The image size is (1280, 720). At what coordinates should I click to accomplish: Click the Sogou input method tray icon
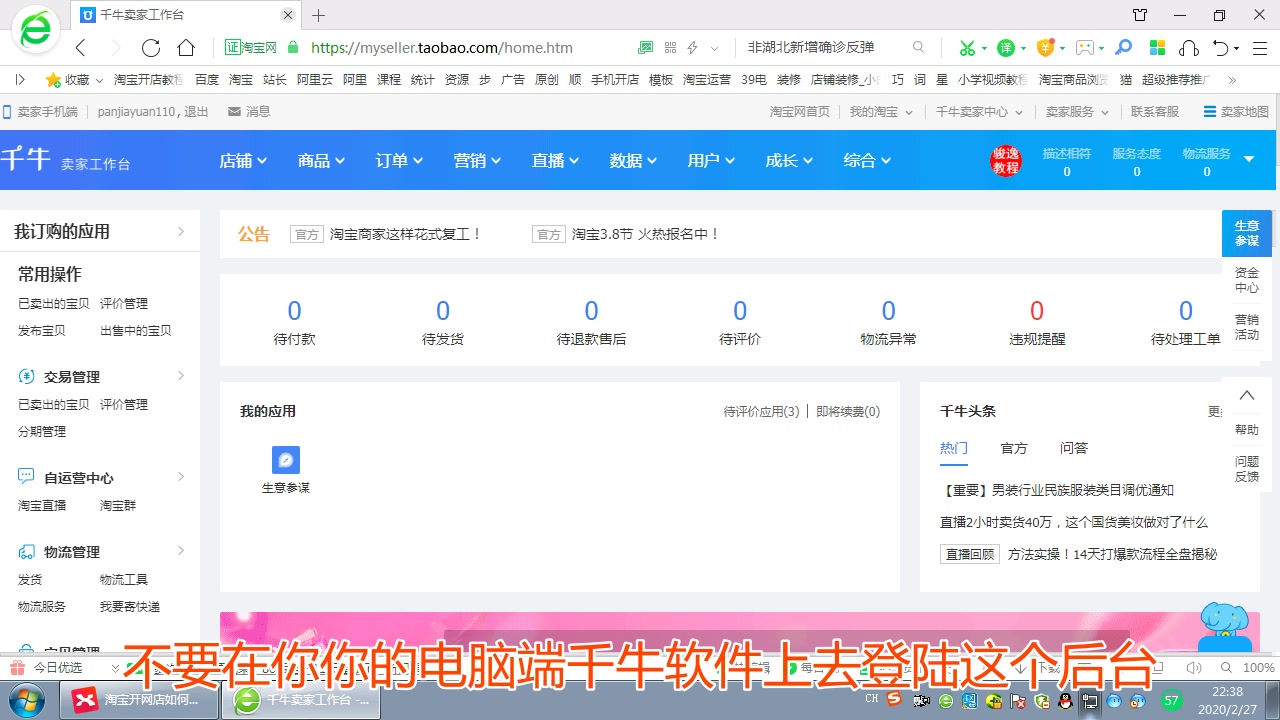coord(895,699)
